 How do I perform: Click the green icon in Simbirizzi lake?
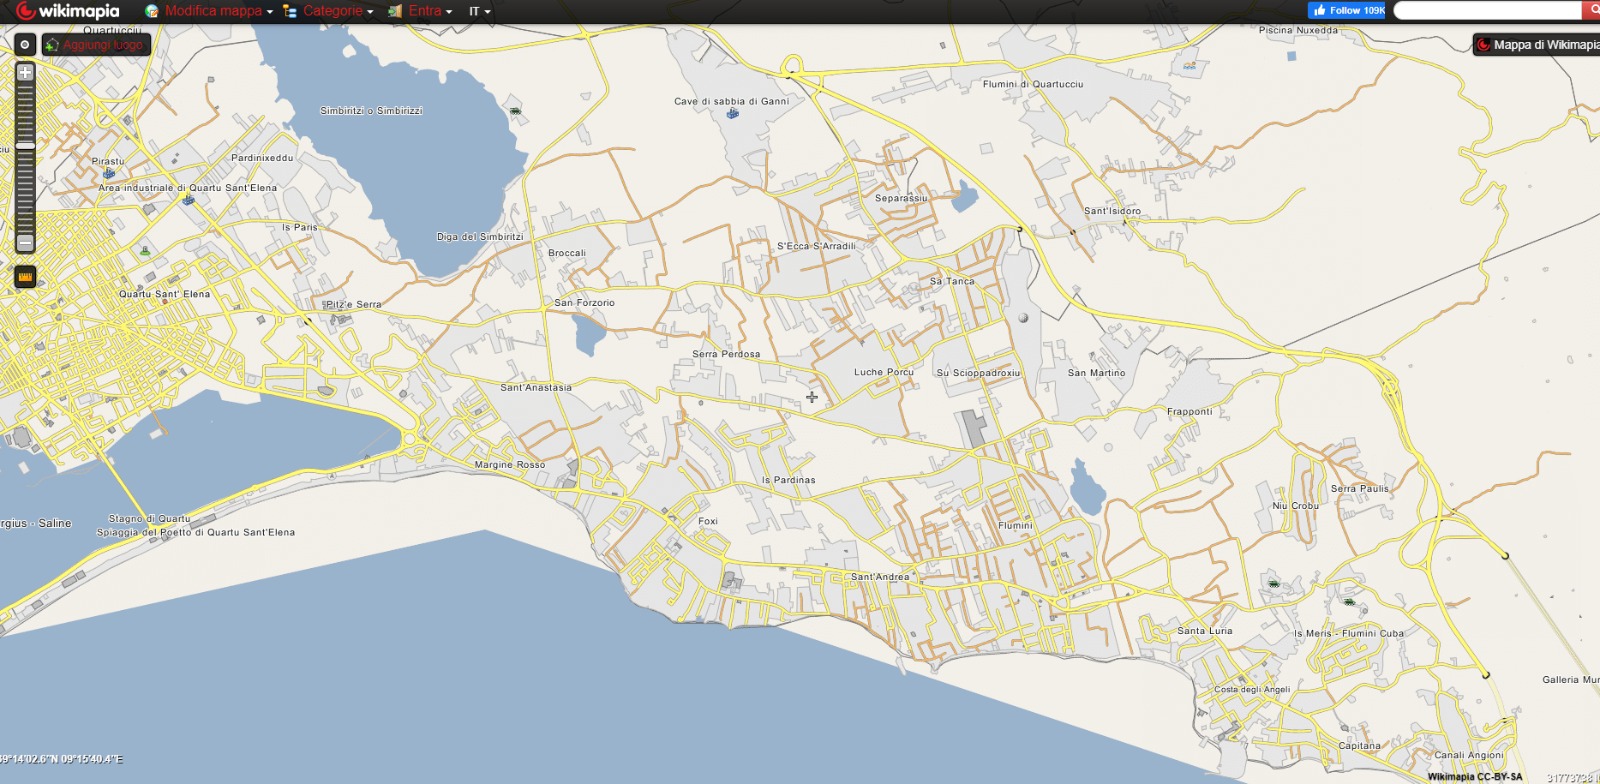pyautogui.click(x=515, y=111)
